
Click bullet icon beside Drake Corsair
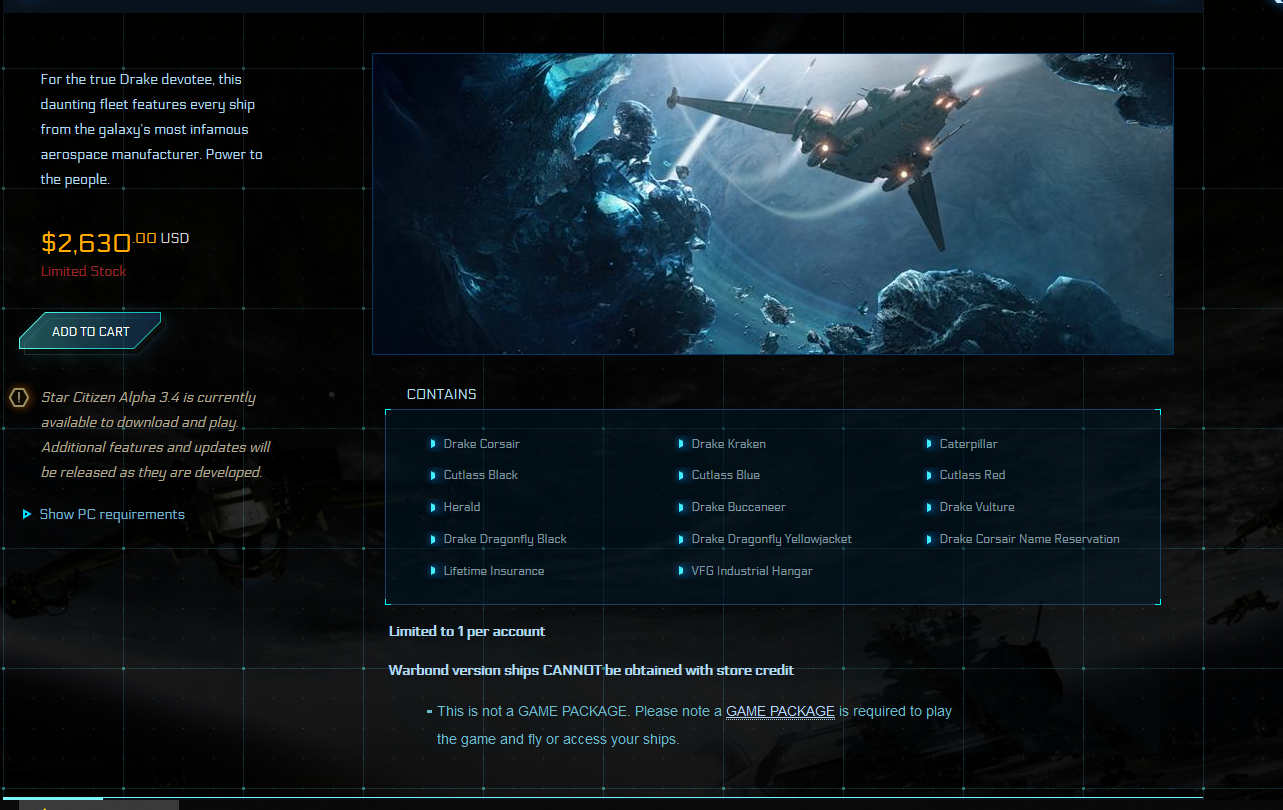pyautogui.click(x=433, y=443)
